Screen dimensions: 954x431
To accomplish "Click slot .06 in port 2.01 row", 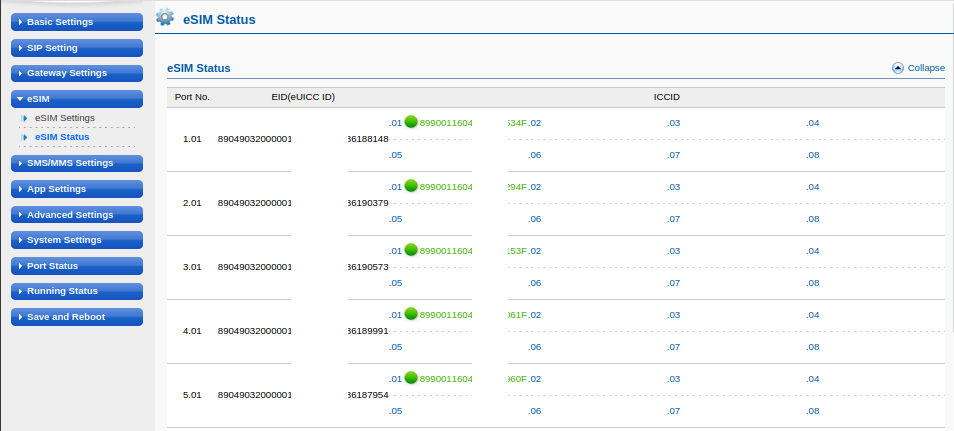I will [535, 219].
